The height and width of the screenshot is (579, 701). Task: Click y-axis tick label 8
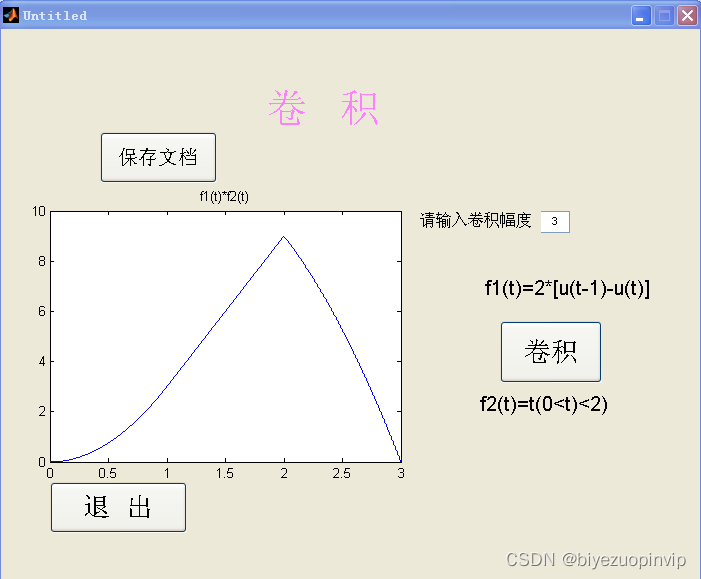pyautogui.click(x=42, y=261)
